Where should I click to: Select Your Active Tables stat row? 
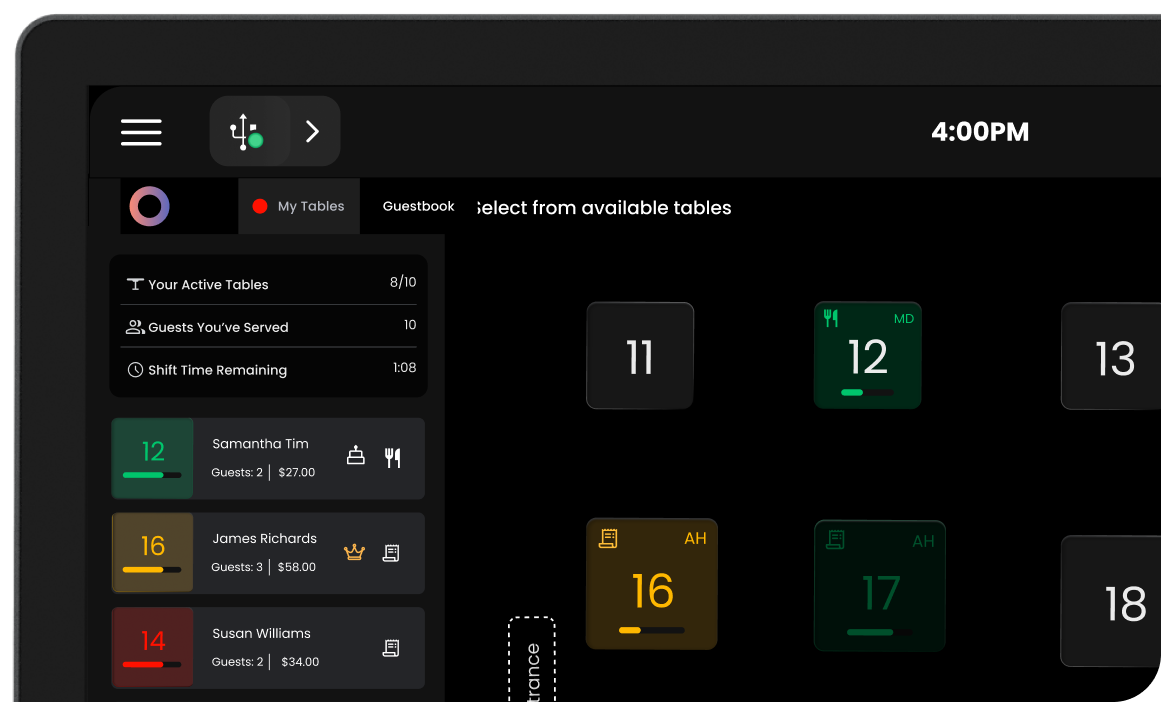tap(270, 284)
